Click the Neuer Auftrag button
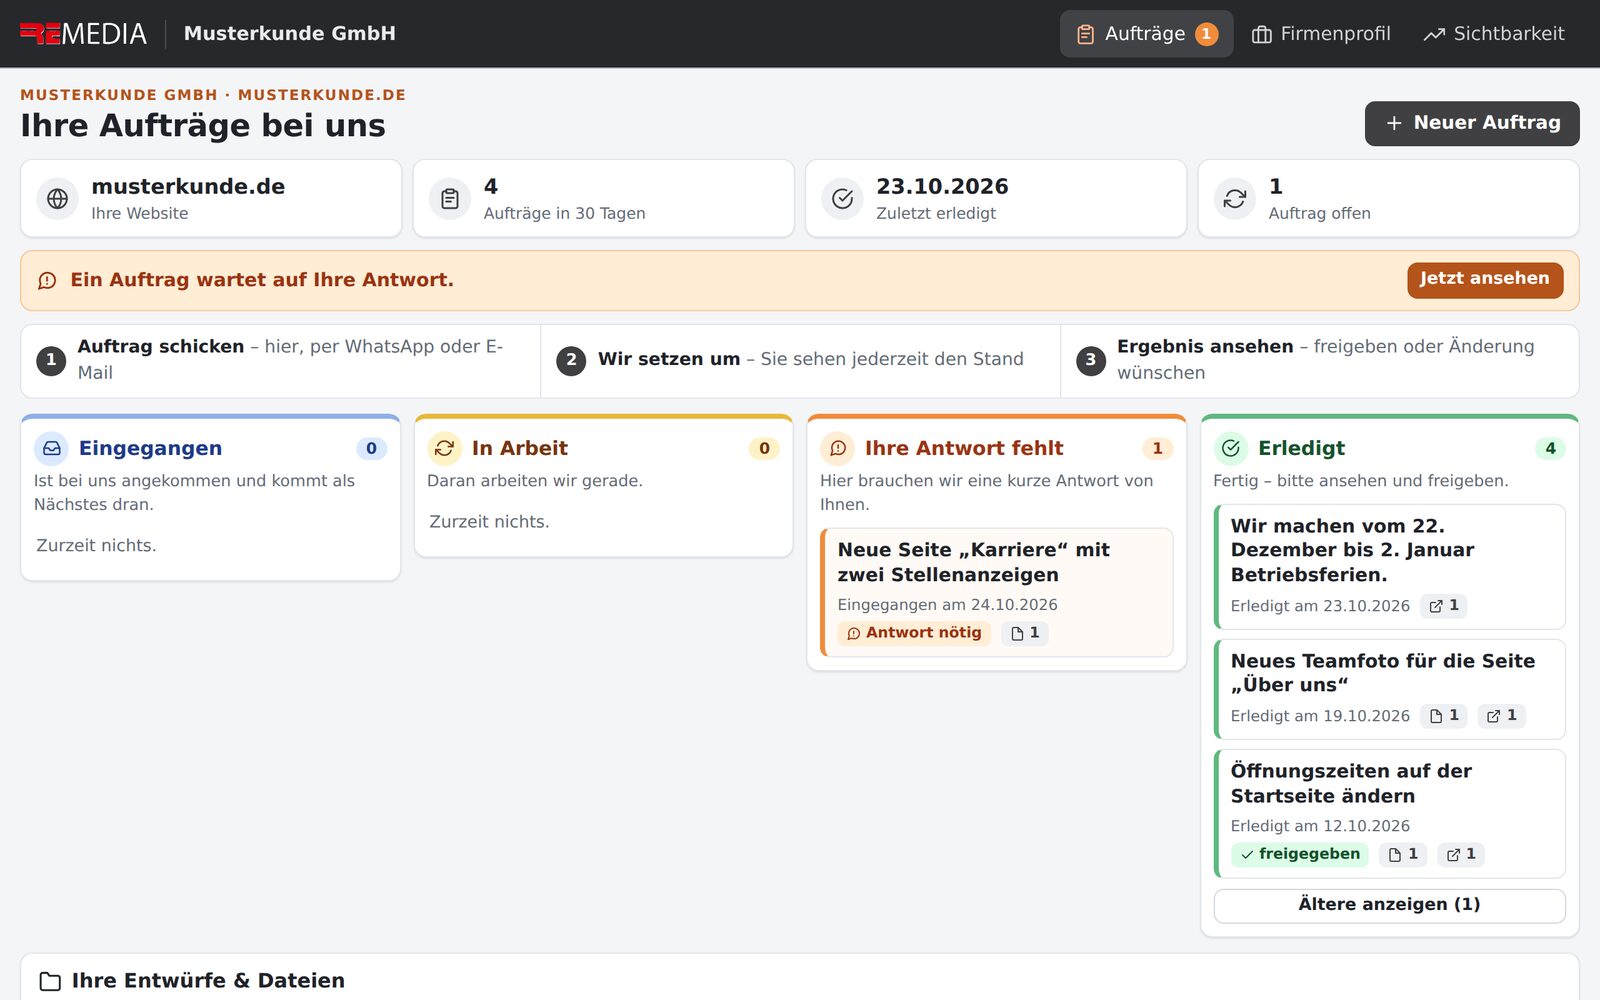1600x1000 pixels. [x=1472, y=123]
